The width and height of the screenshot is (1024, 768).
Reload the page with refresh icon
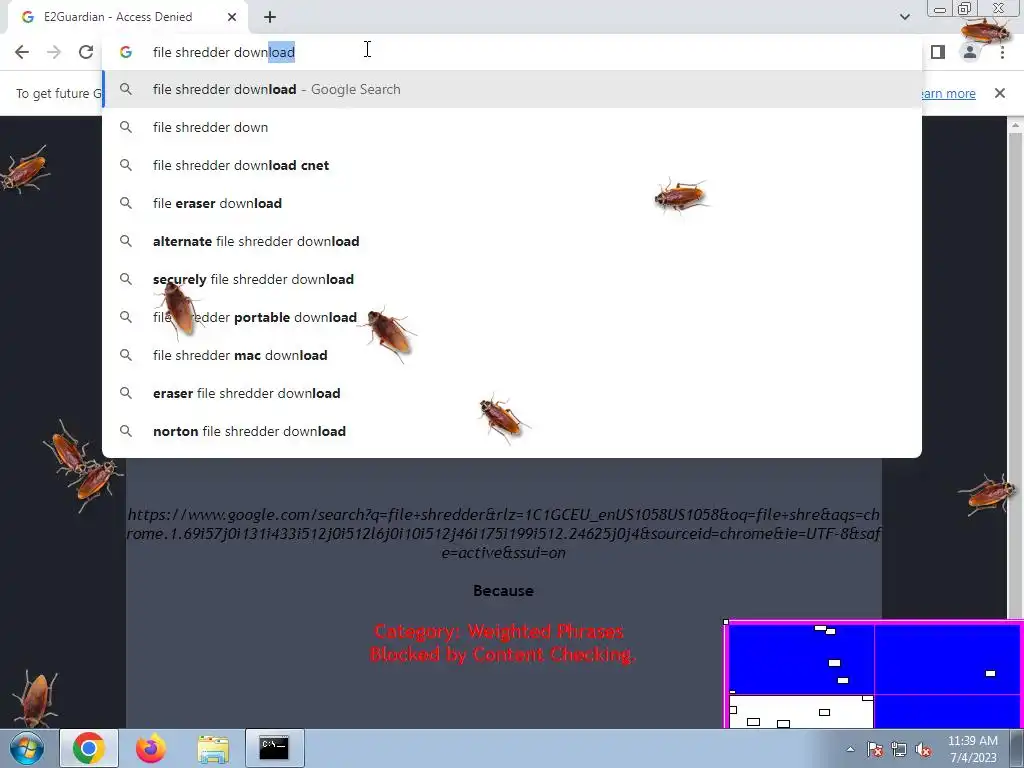tap(86, 52)
